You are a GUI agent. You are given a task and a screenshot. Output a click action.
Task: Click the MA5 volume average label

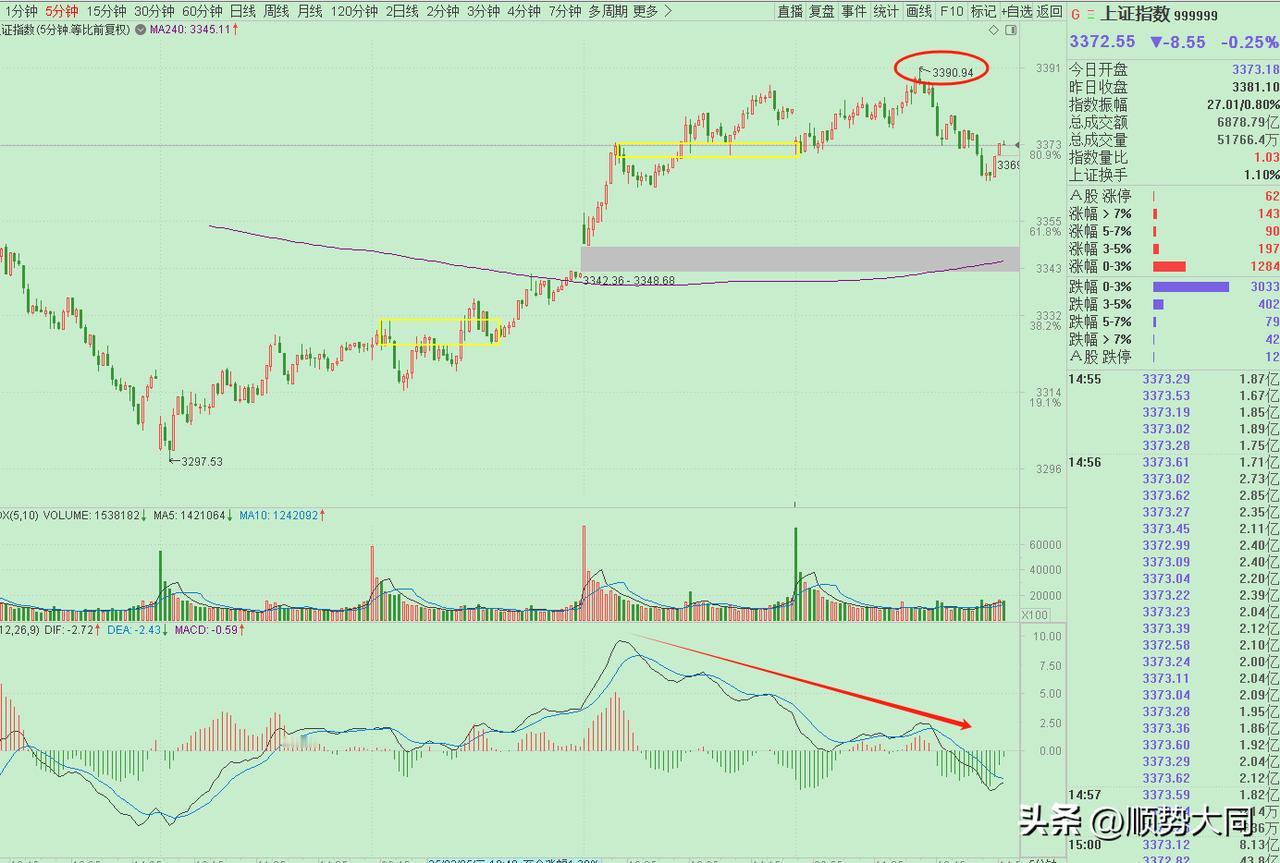193,516
